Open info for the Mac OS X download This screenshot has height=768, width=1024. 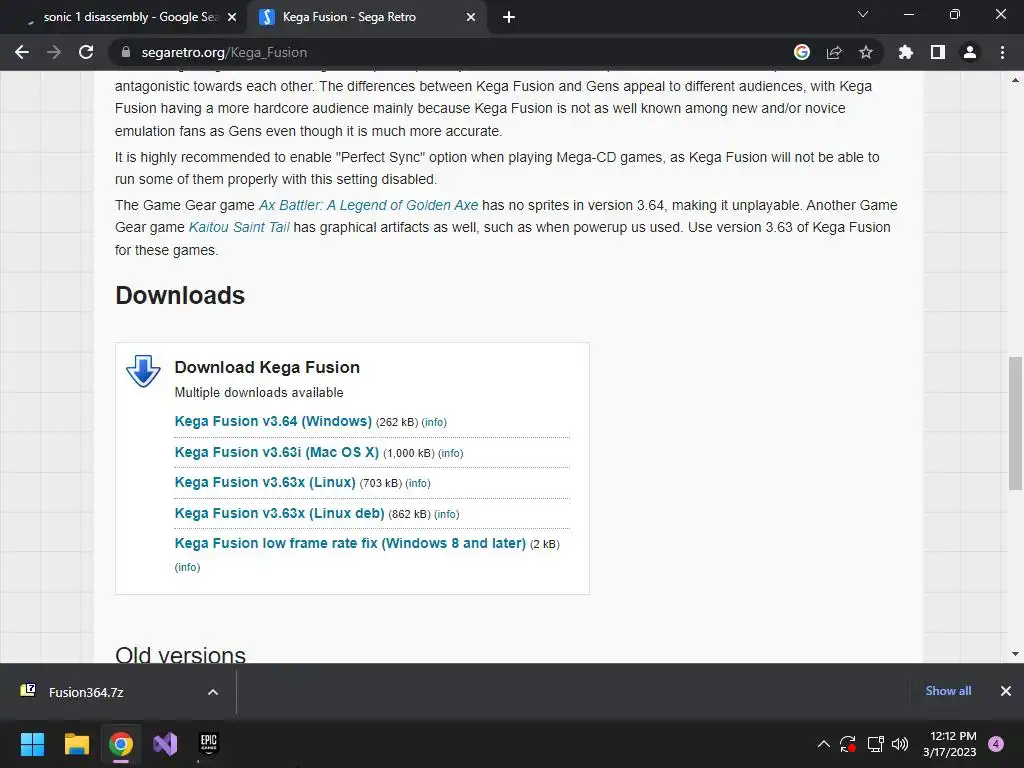pos(451,453)
